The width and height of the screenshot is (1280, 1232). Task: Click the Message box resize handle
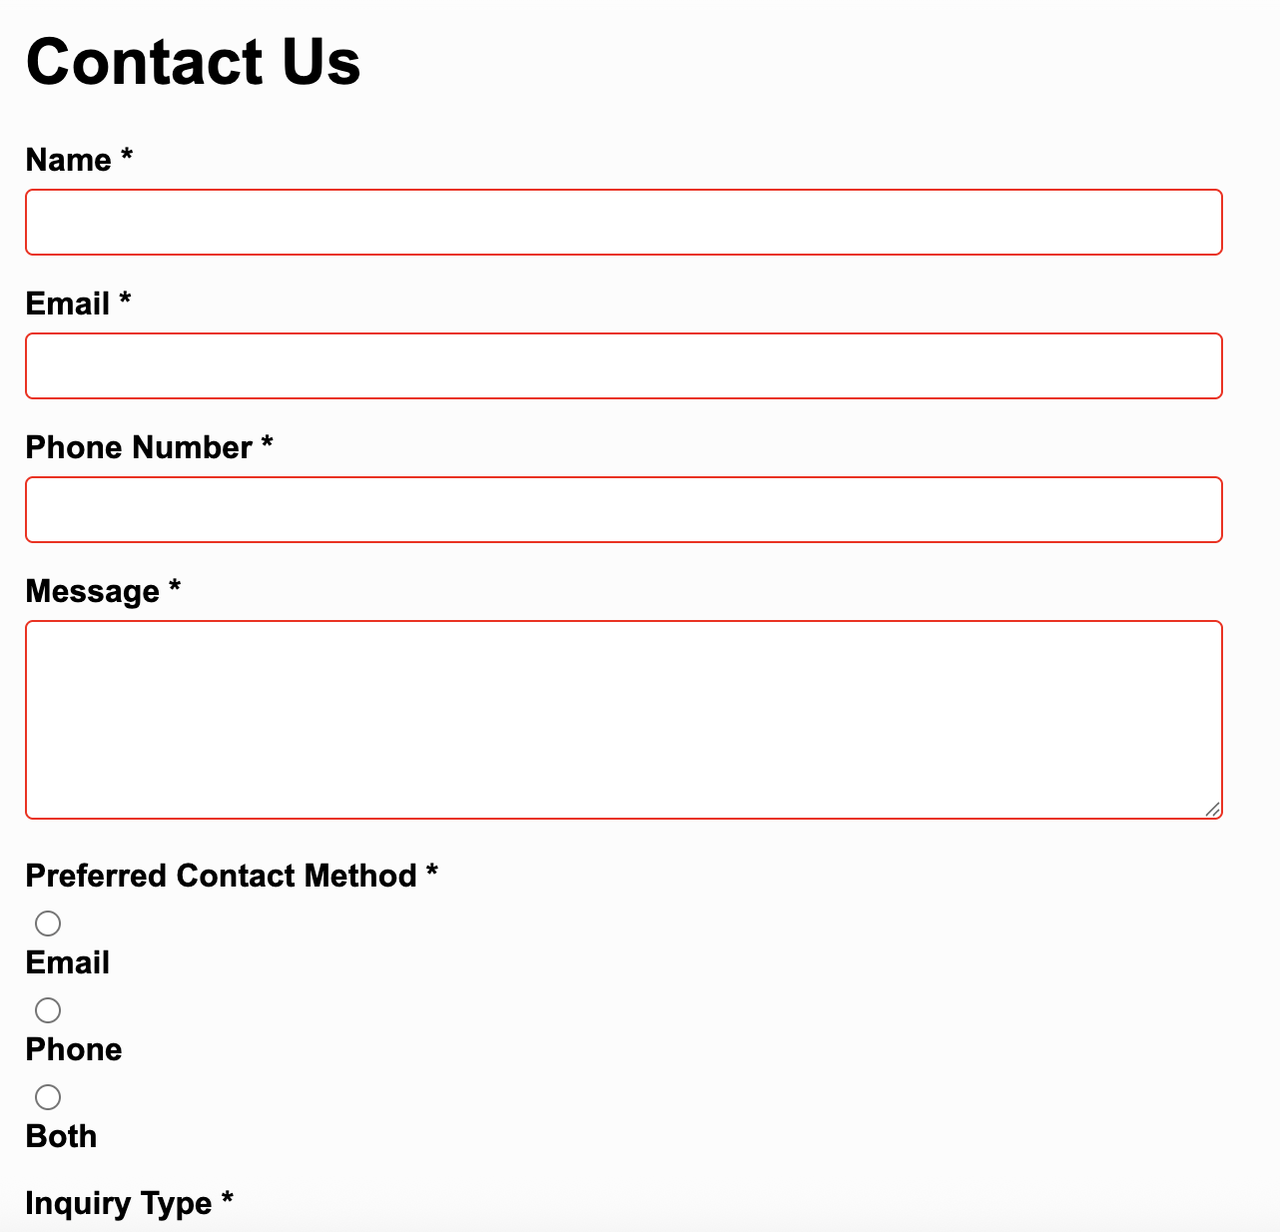(1212, 809)
